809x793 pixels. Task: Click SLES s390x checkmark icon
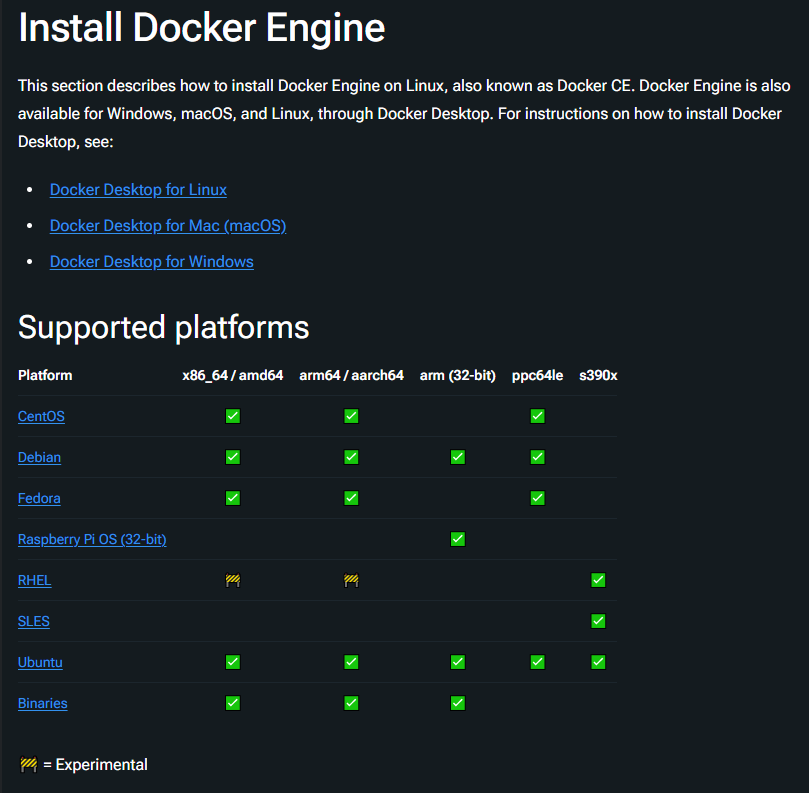pos(598,621)
